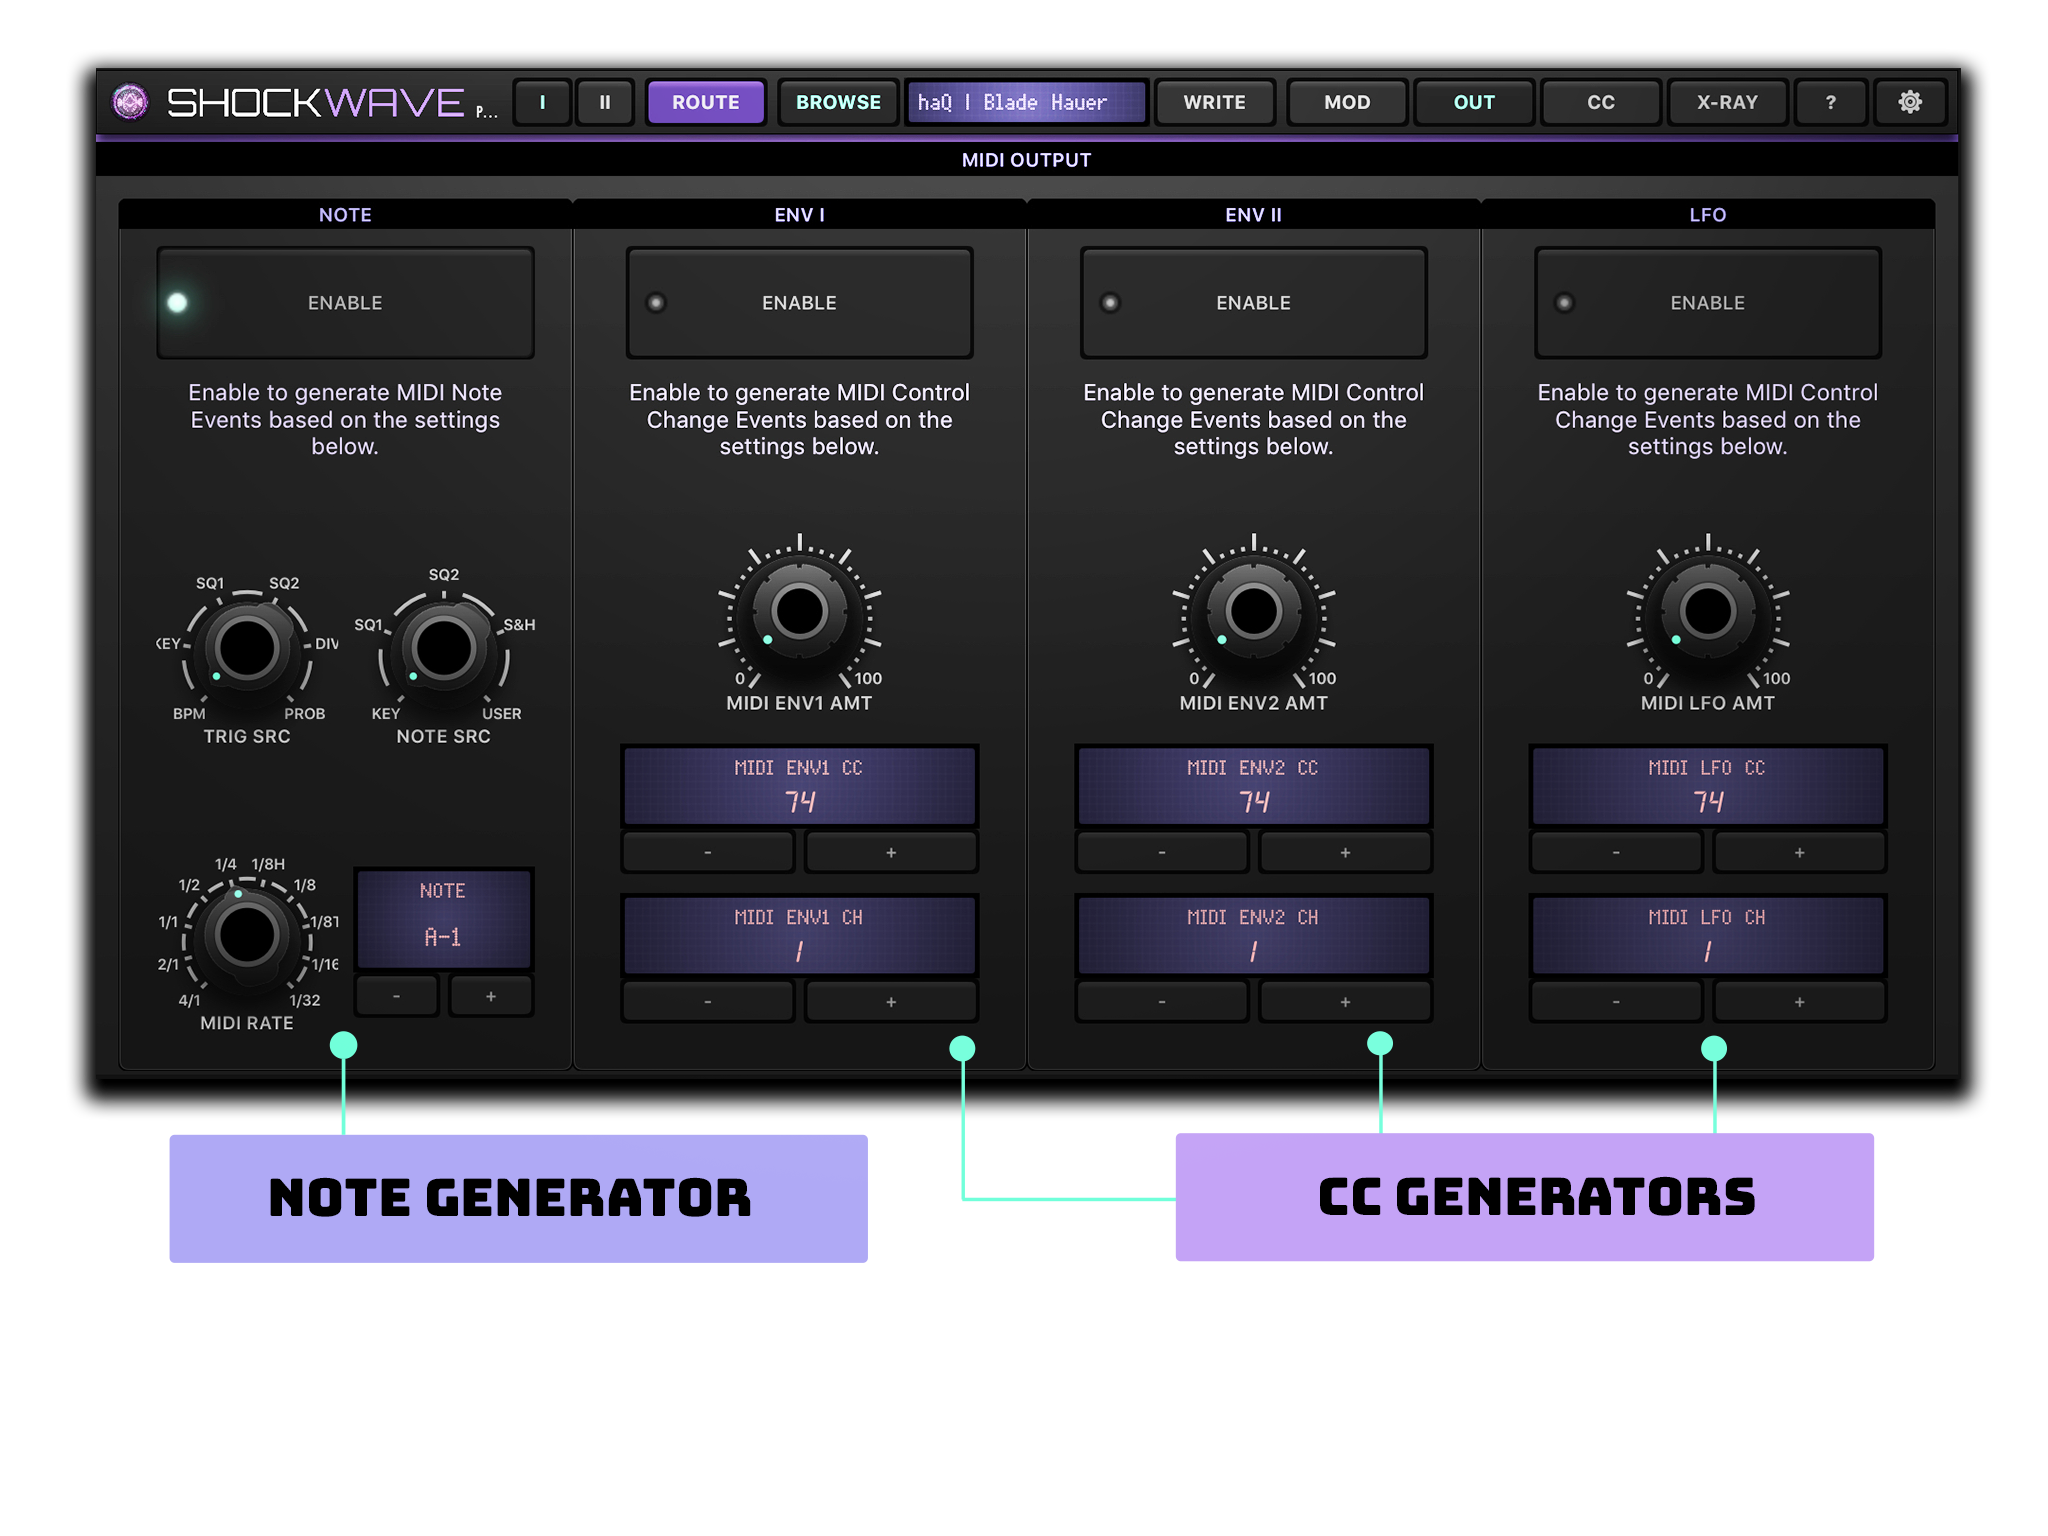Switch to the ROUTE tab

coord(705,102)
